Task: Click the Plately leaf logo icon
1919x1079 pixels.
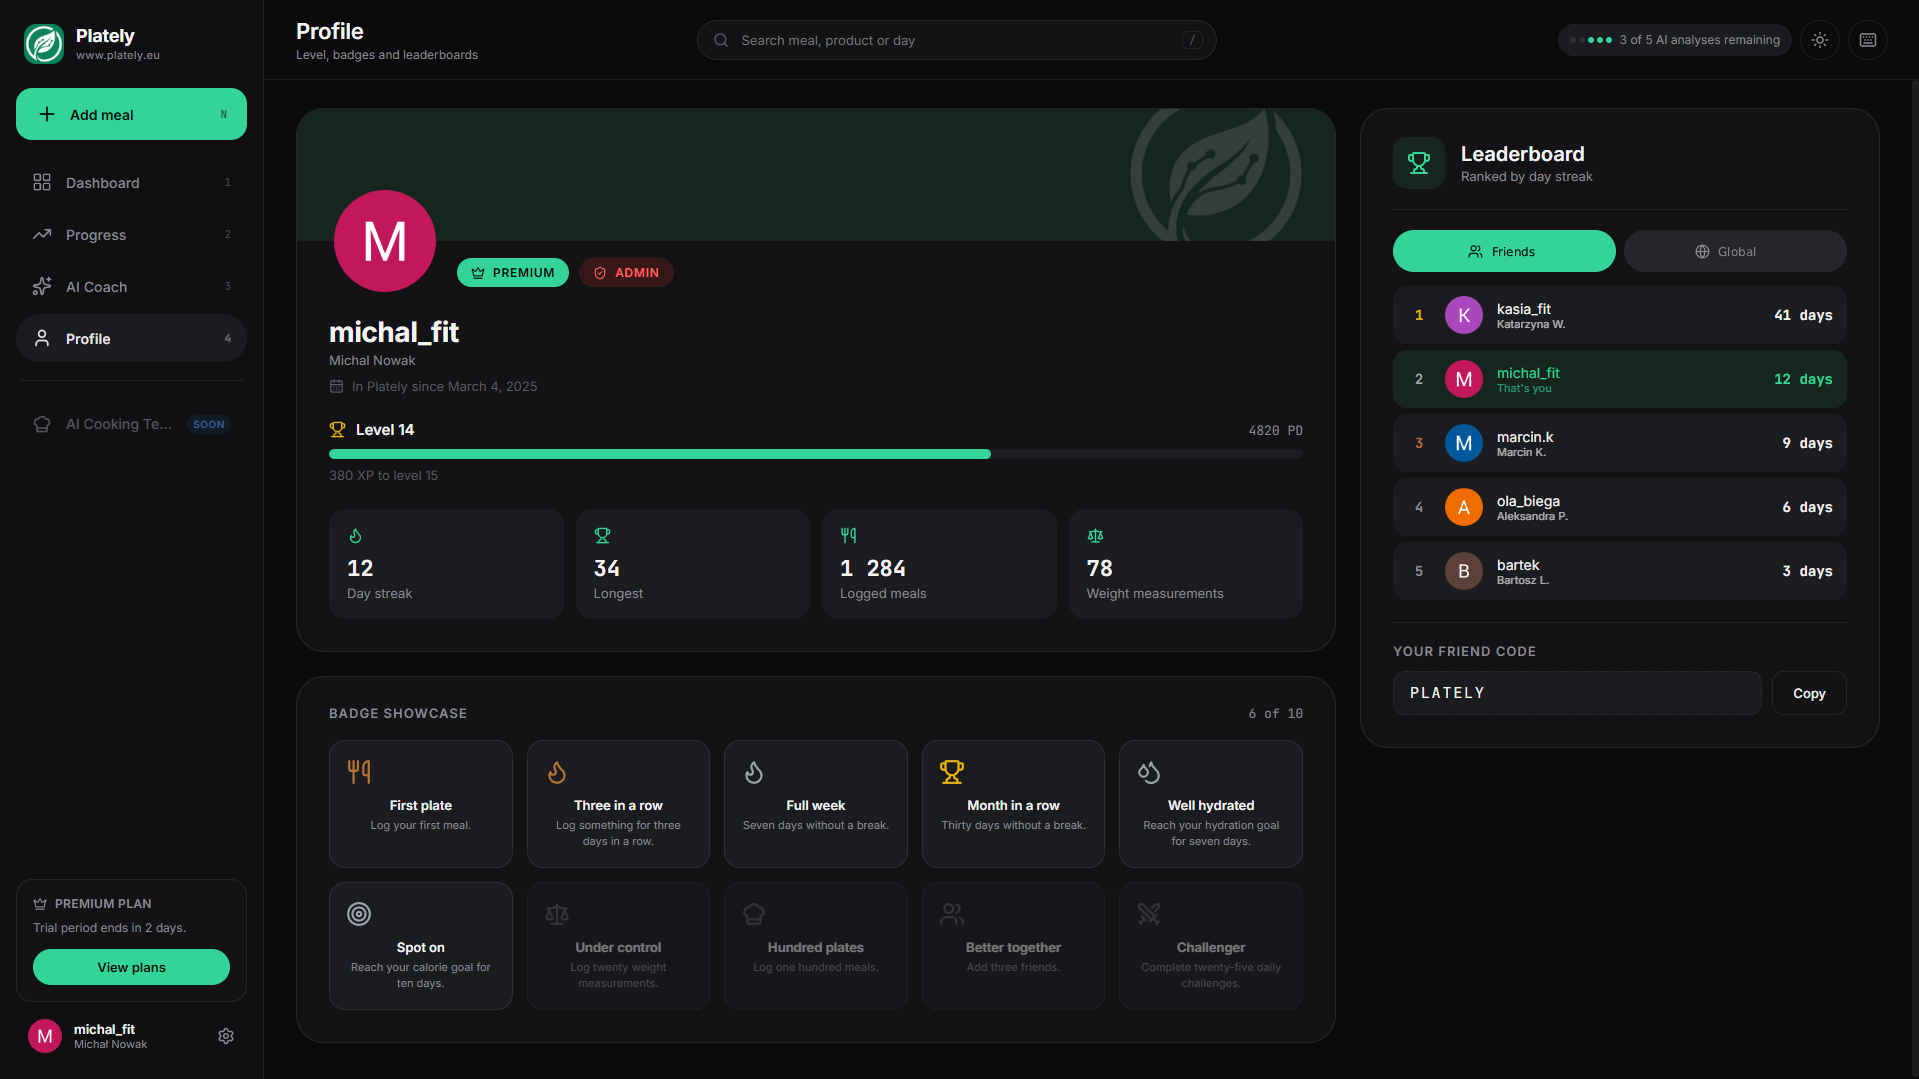Action: pos(44,43)
